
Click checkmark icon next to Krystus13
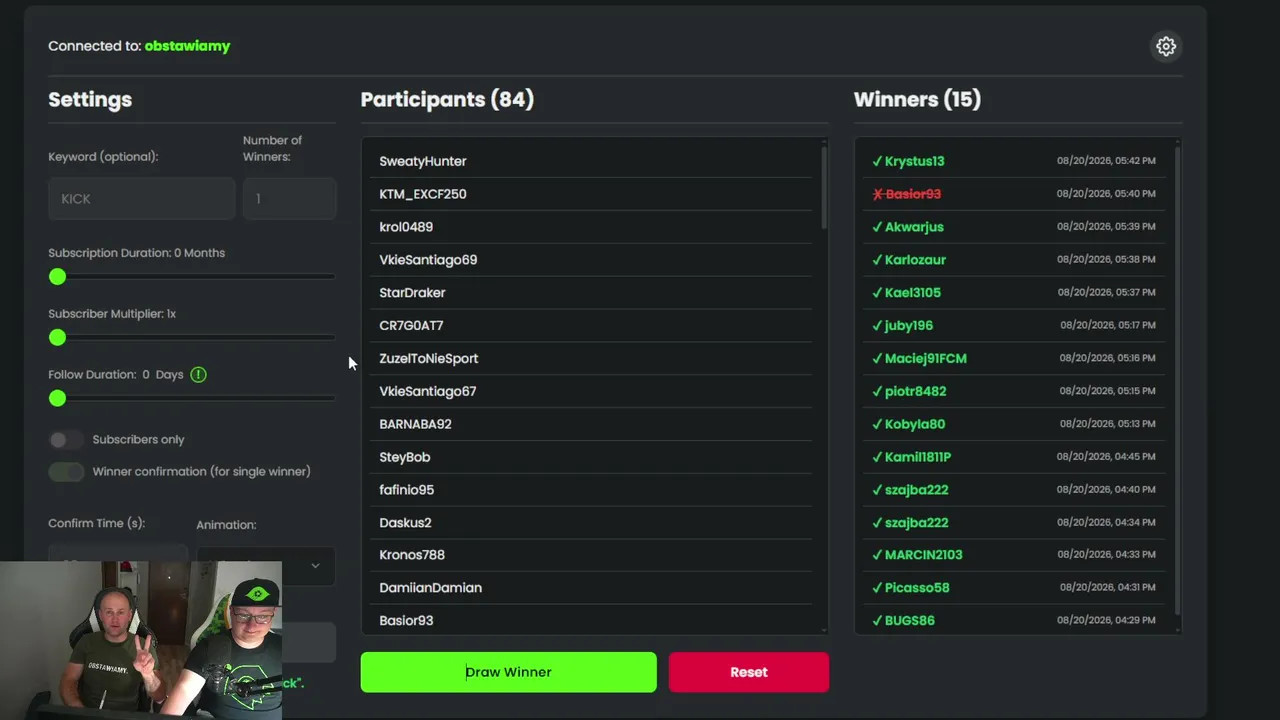[x=877, y=161]
